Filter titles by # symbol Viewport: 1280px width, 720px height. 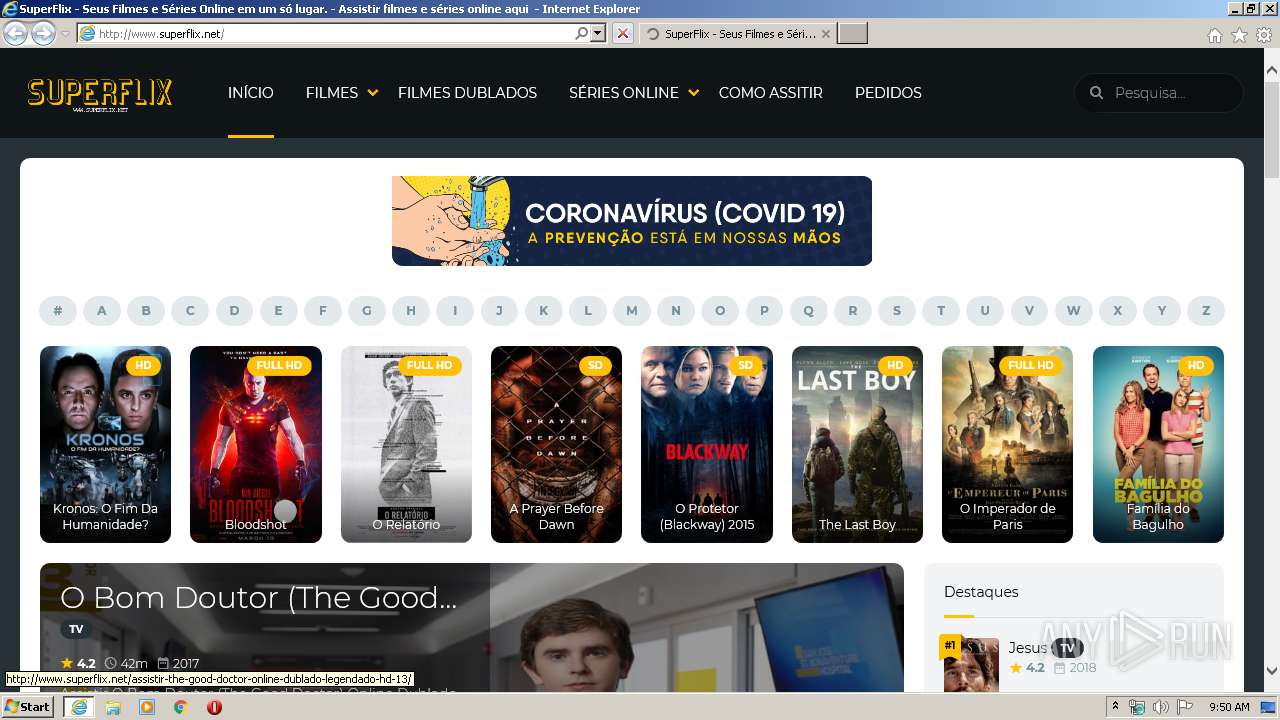58,311
